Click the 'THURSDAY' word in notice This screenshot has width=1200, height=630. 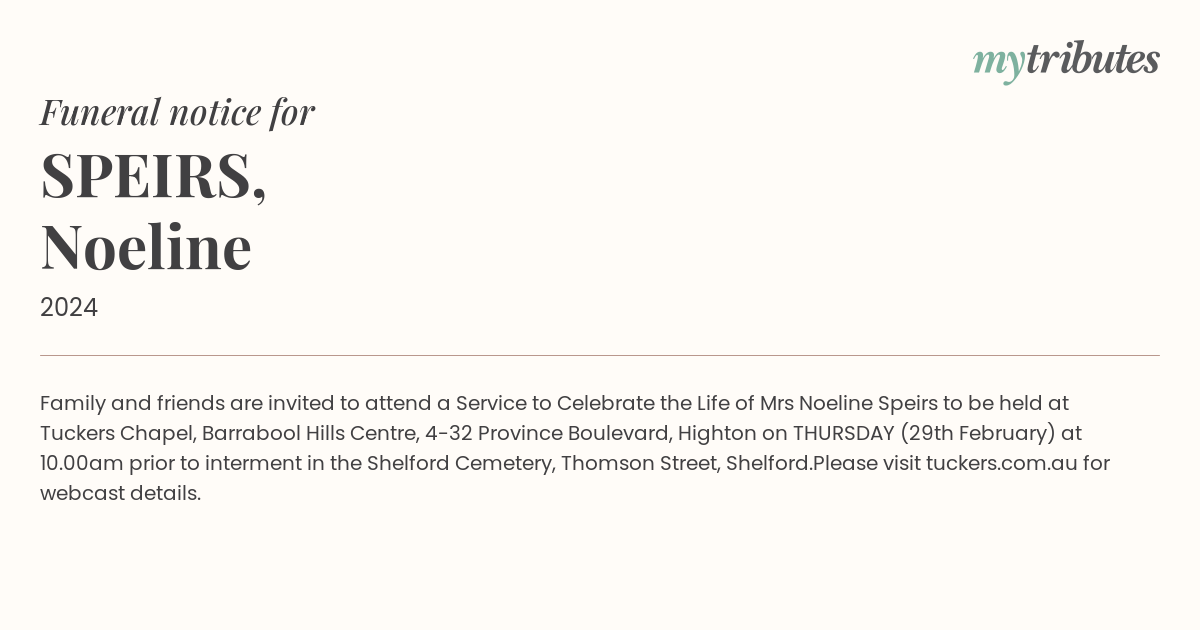coord(843,433)
